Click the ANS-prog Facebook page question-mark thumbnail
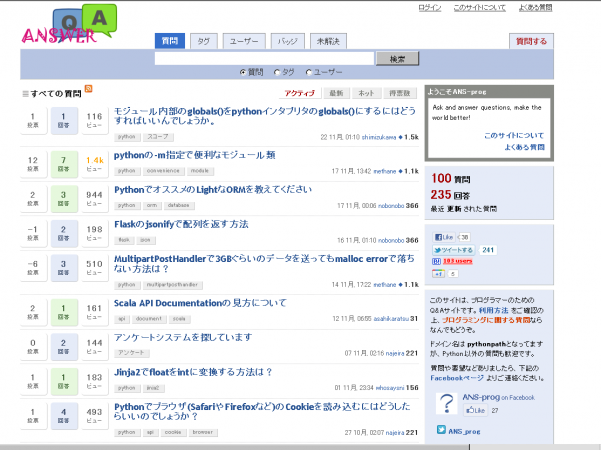This screenshot has height=450, width=601. point(446,403)
